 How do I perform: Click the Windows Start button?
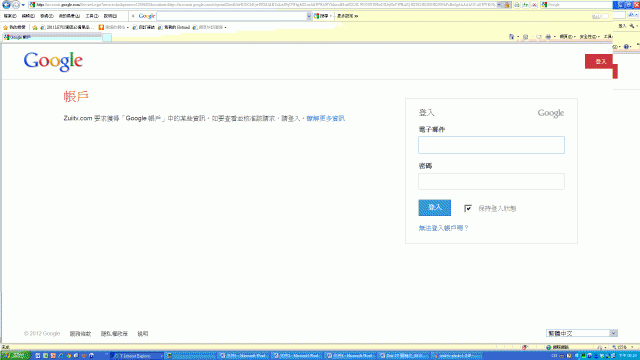16,356
